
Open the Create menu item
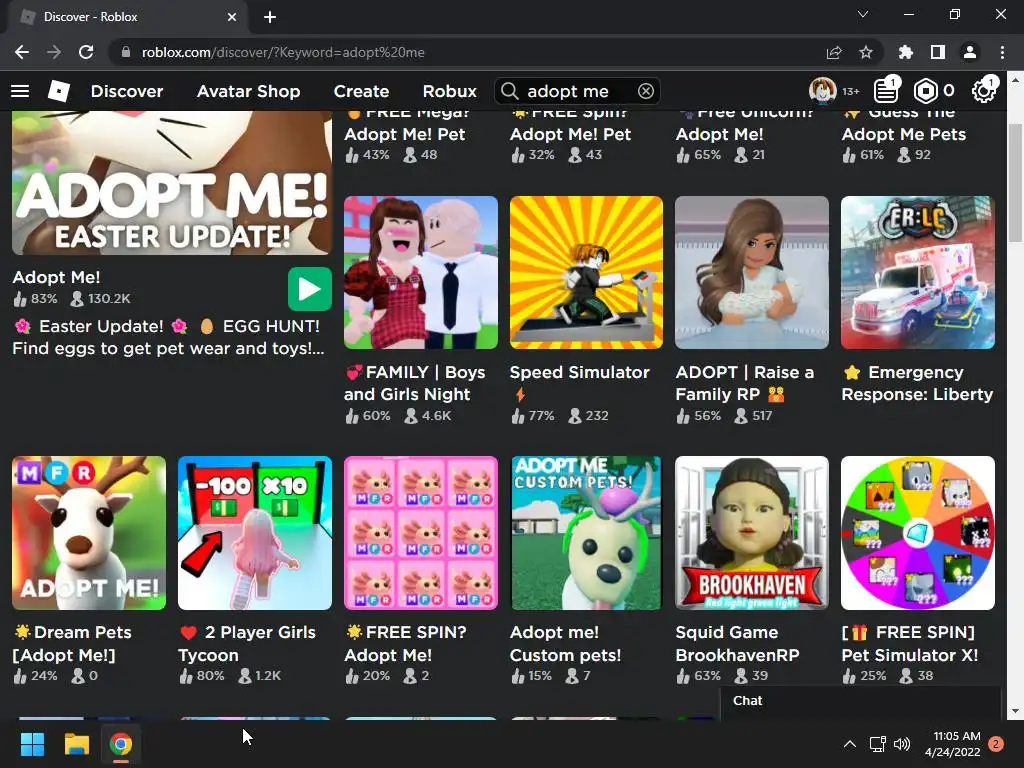[361, 91]
